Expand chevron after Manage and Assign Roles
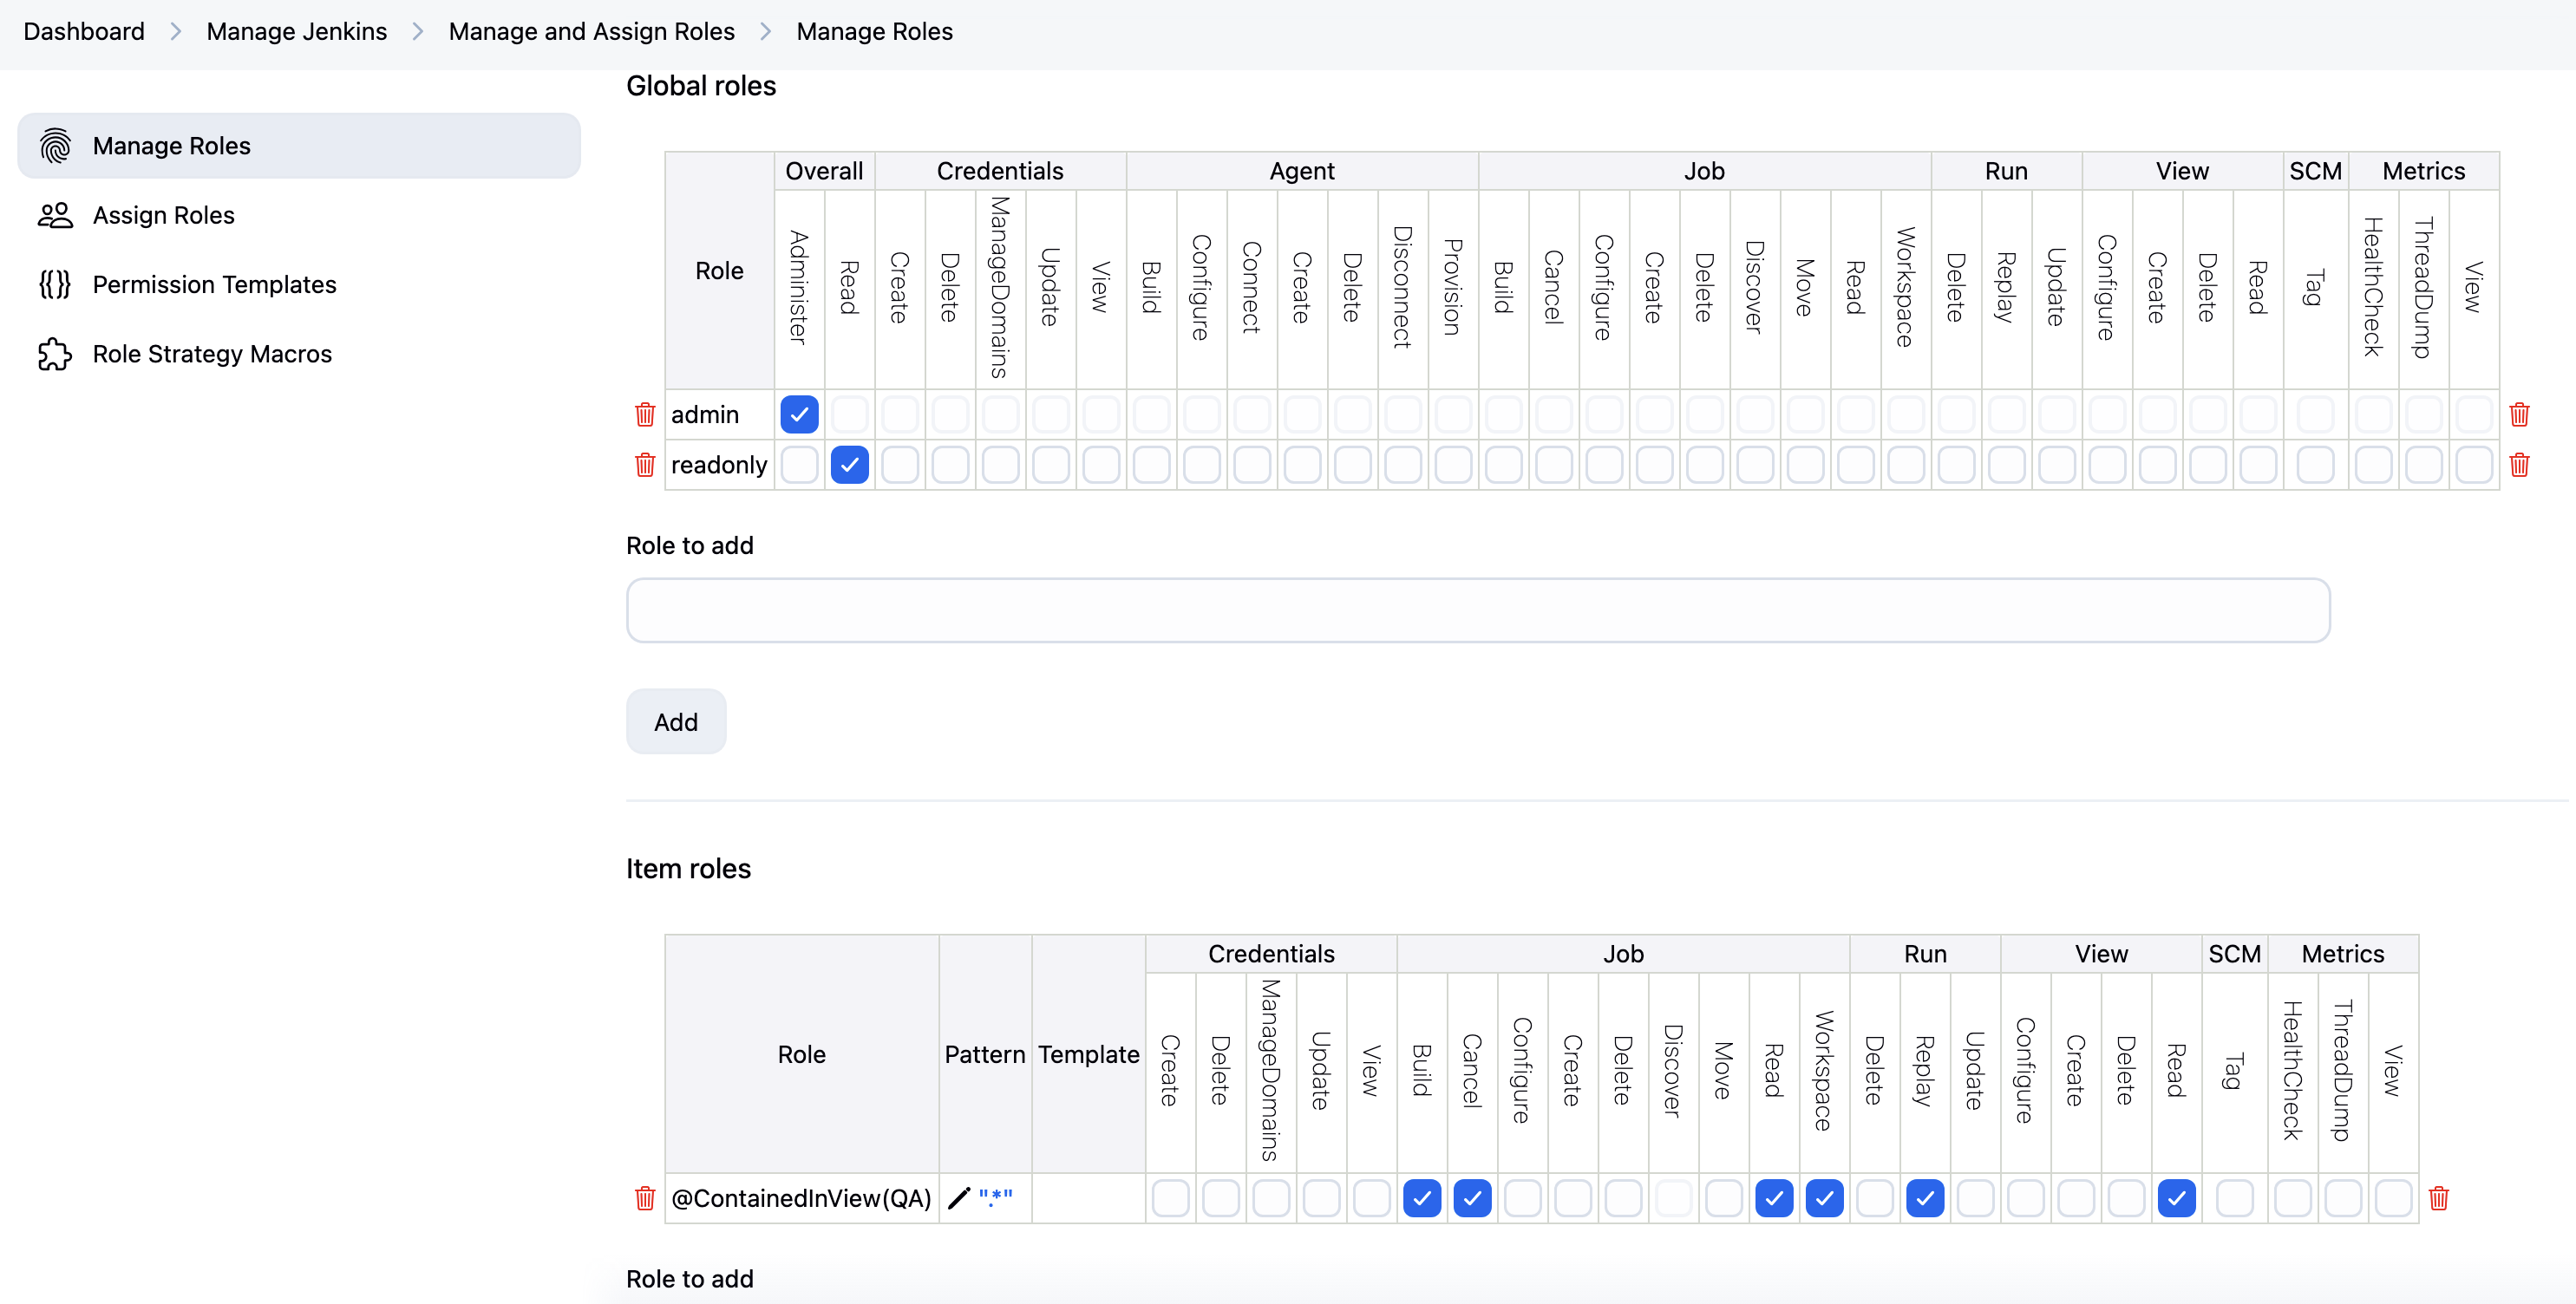 point(766,32)
